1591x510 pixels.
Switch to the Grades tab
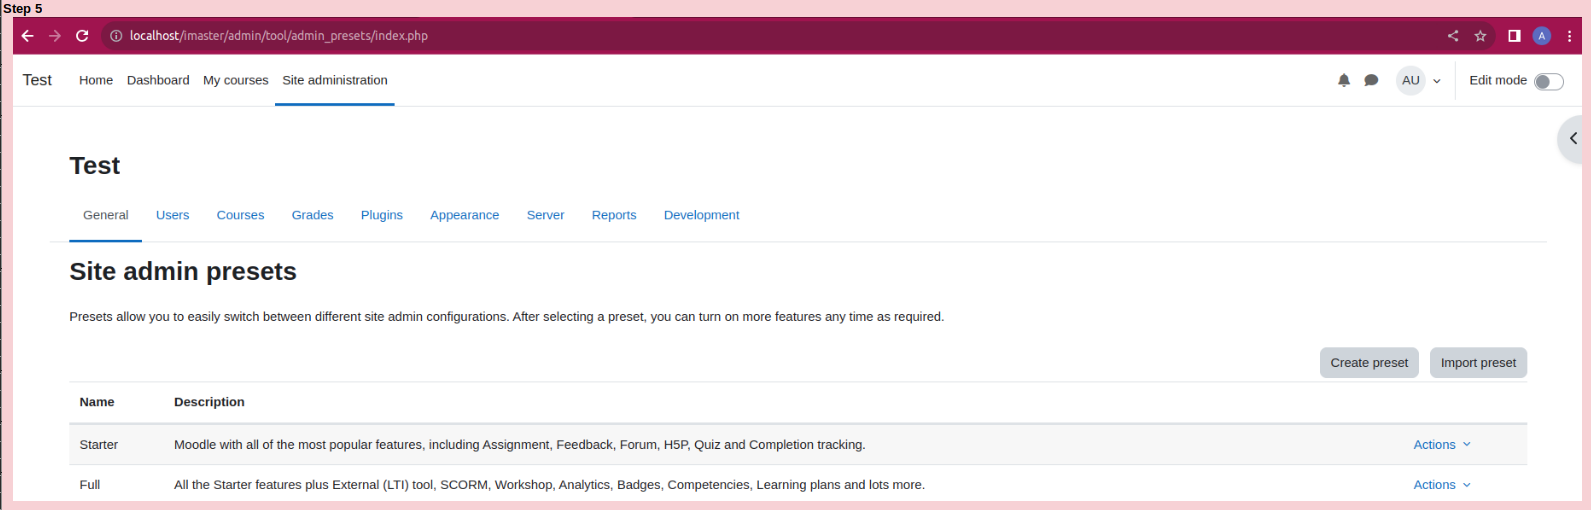(312, 215)
